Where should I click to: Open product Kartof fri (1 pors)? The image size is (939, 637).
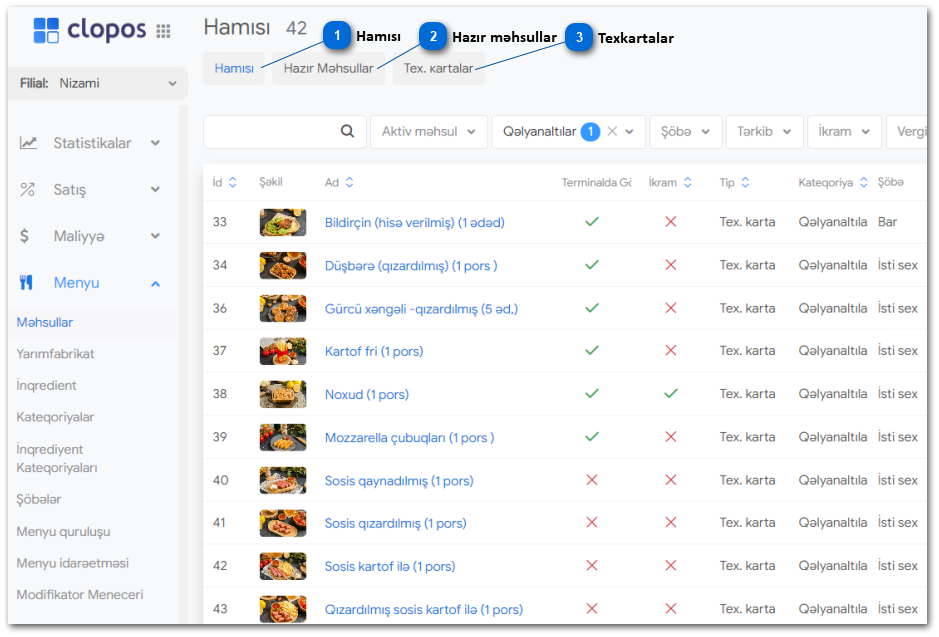pyautogui.click(x=374, y=351)
